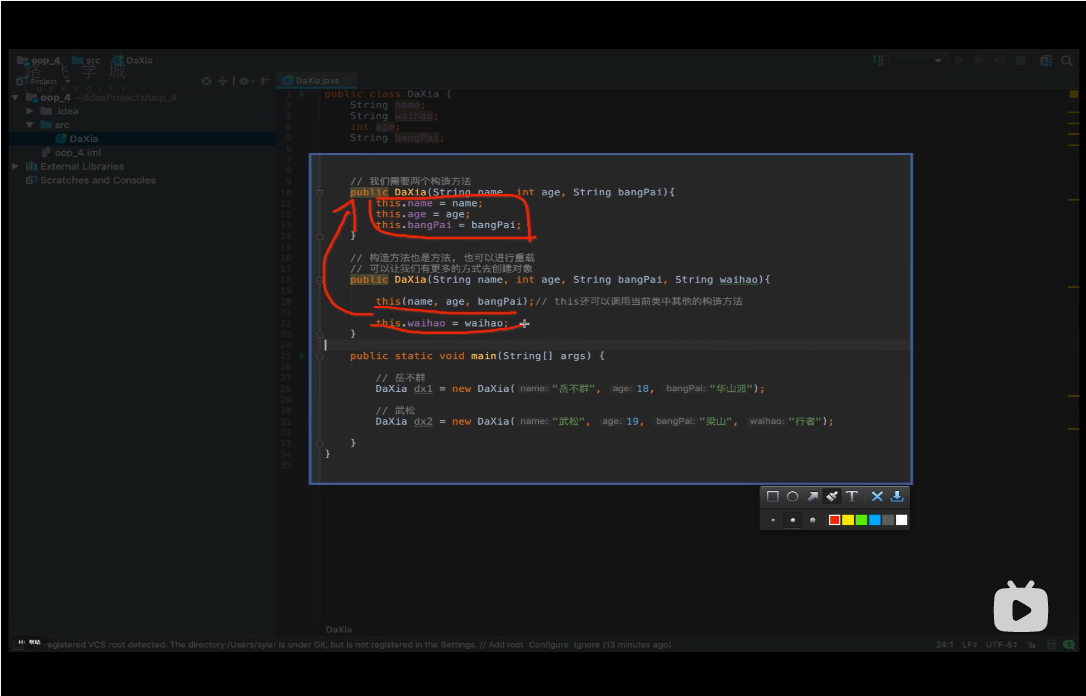
Task: Click the run gutter arrow beside main method
Action: point(302,356)
